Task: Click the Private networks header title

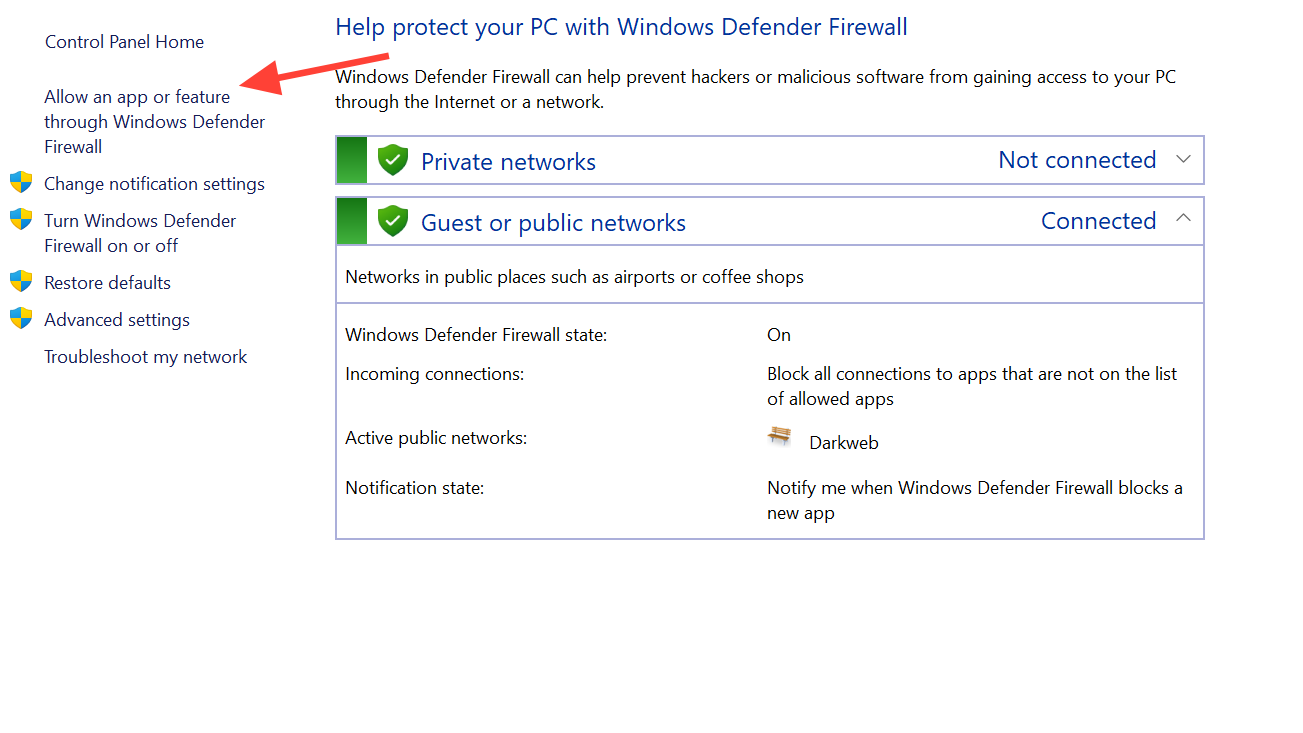Action: (x=508, y=162)
